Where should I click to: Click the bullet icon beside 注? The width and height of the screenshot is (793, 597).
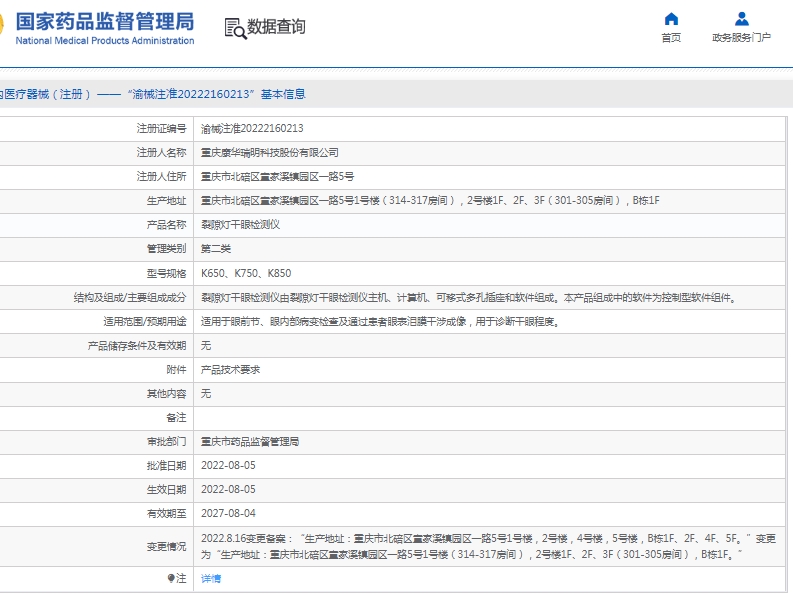[x=171, y=578]
